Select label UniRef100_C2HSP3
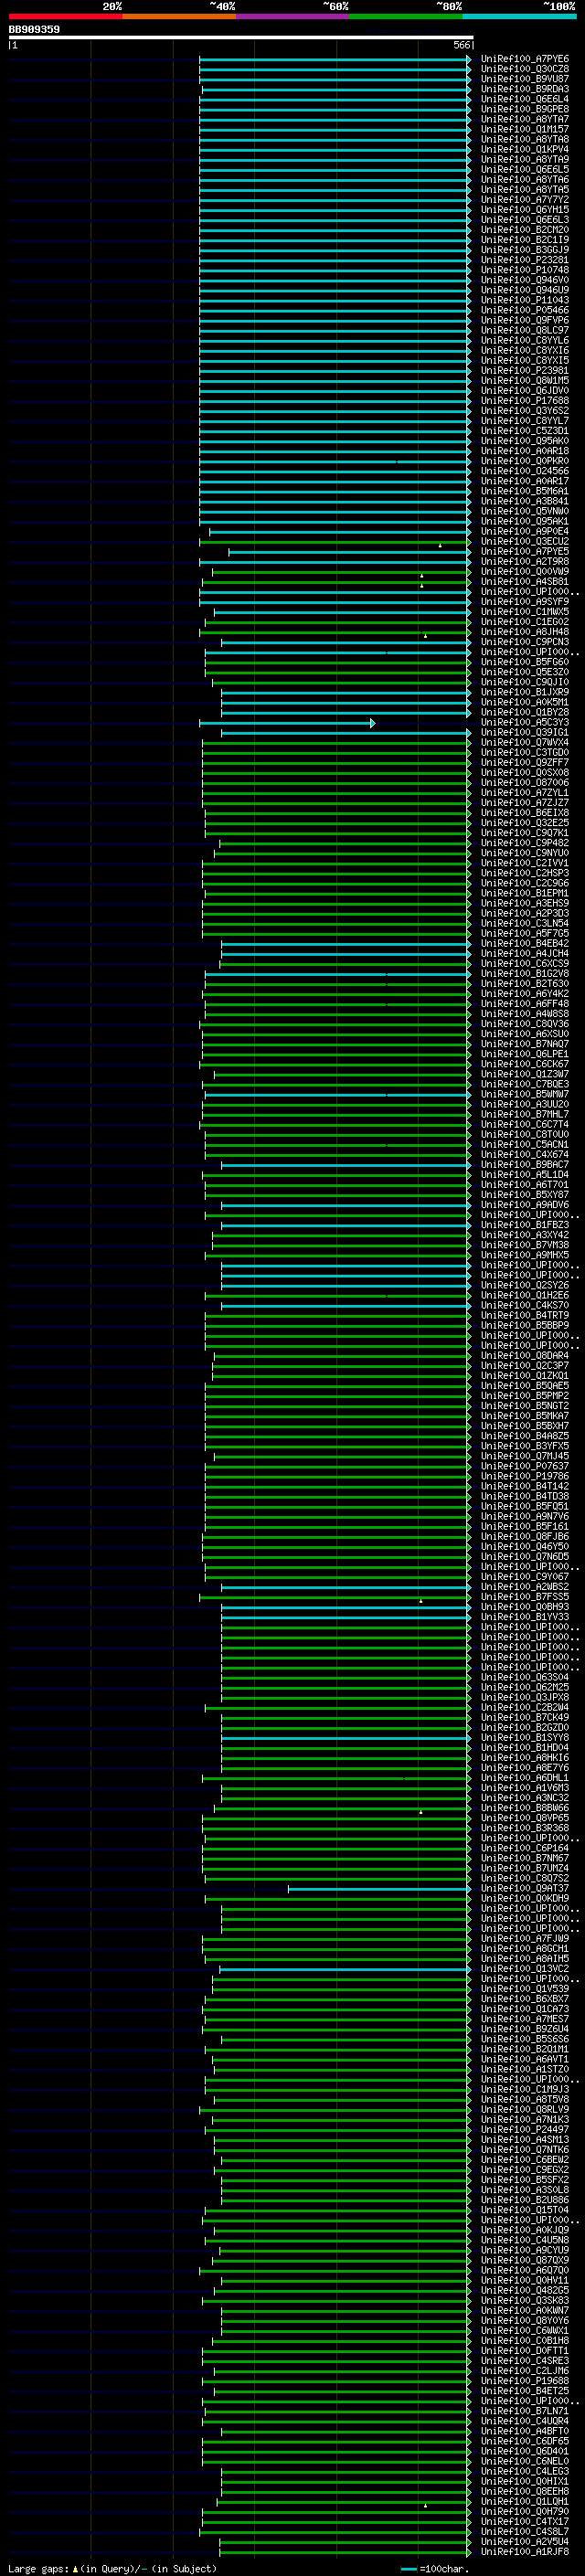585x2576 pixels. 525,873
